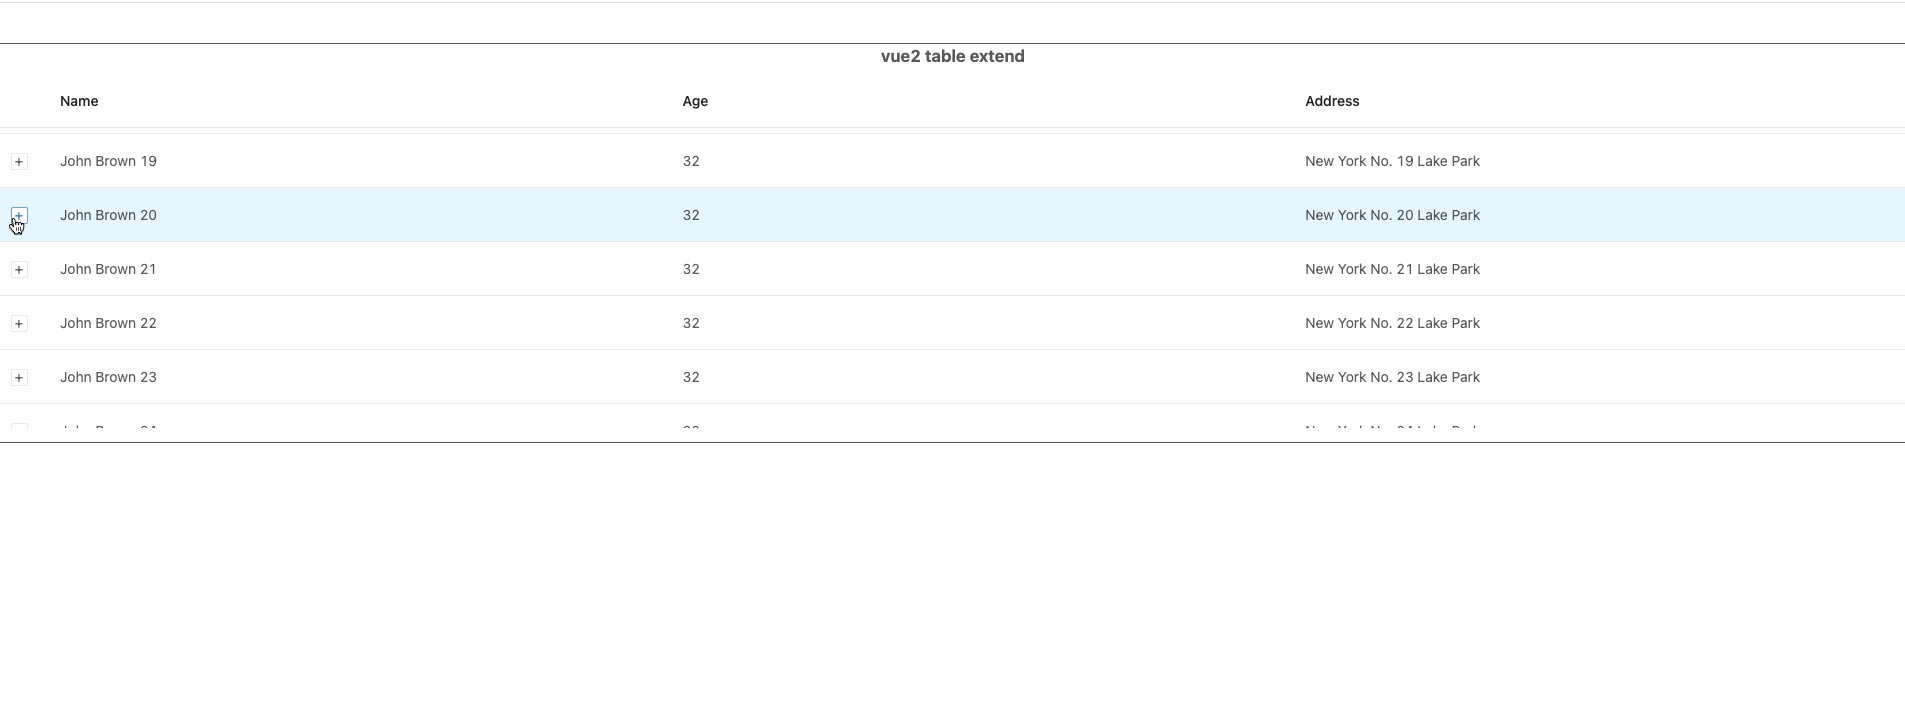Click the vue2 table extend title
1905x708 pixels.
952,56
